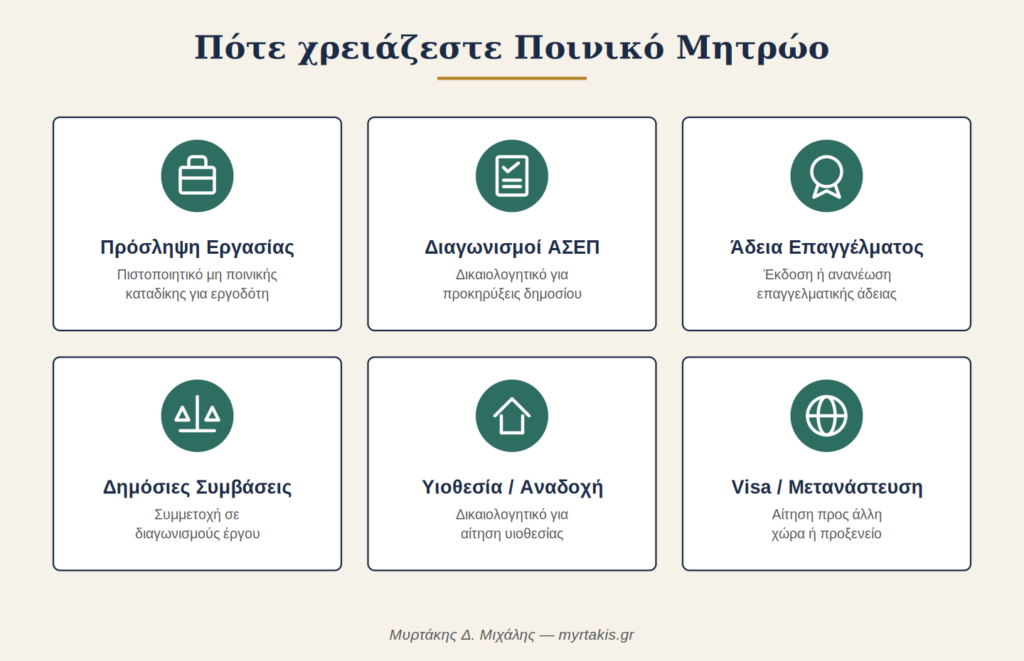Viewport: 1024px width, 661px height.
Task: Select the heading Άδεια Επαγγέλματος
Action: (x=827, y=248)
